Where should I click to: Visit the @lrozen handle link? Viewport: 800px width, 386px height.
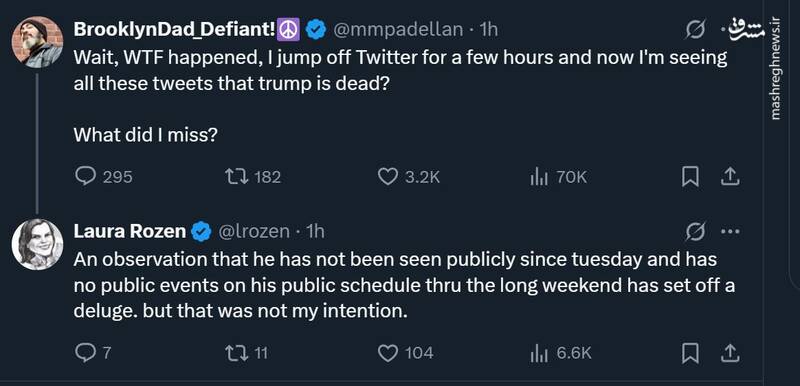pos(254,231)
